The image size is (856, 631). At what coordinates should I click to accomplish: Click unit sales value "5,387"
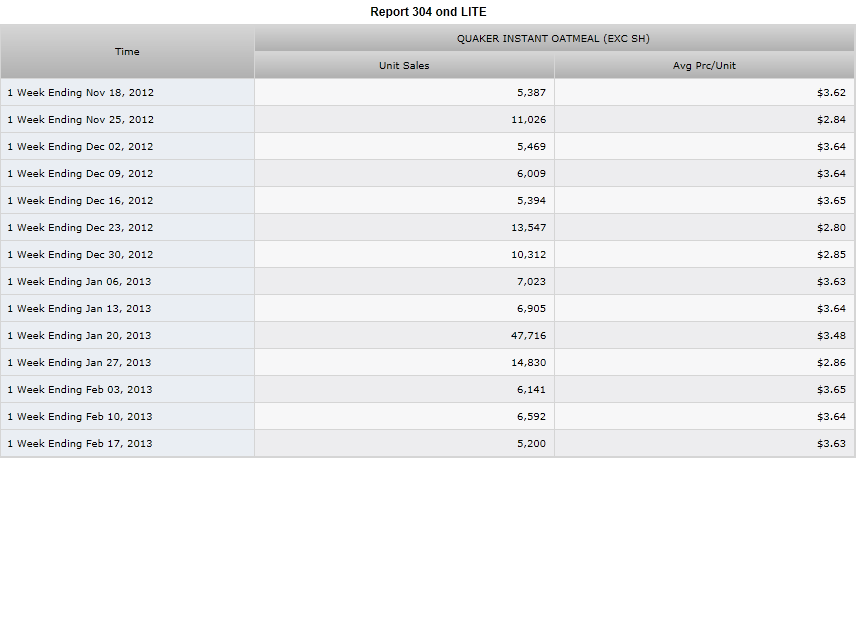point(531,92)
